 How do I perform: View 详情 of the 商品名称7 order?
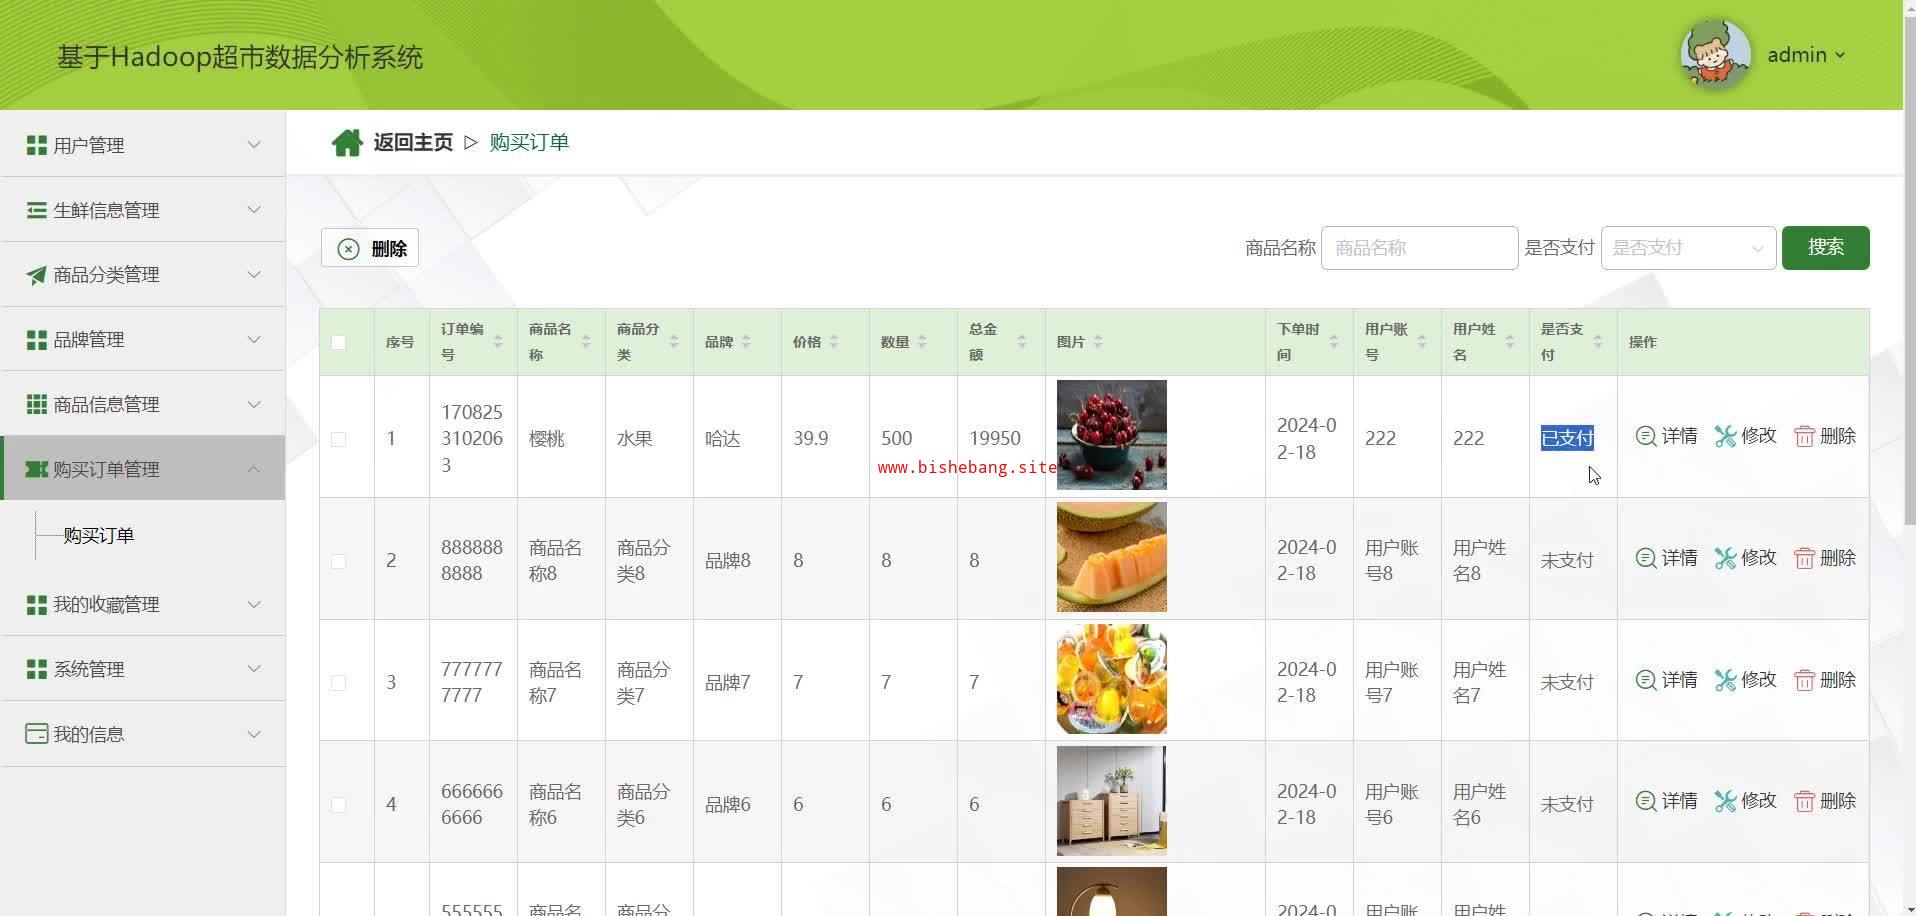[1666, 680]
